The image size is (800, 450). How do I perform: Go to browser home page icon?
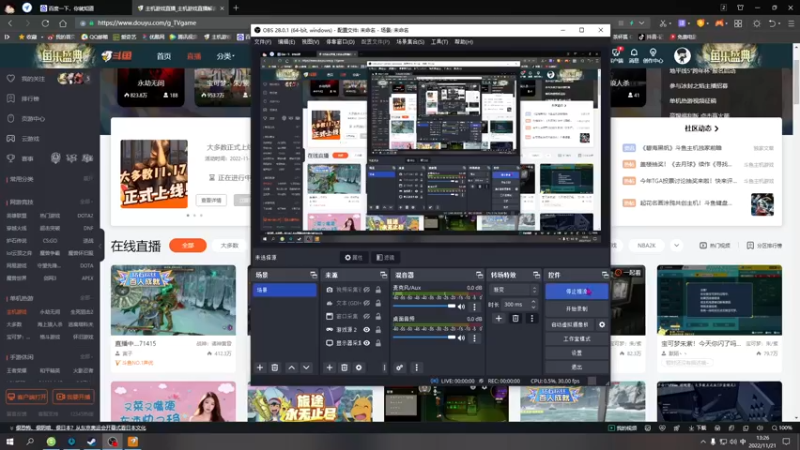tap(63, 23)
